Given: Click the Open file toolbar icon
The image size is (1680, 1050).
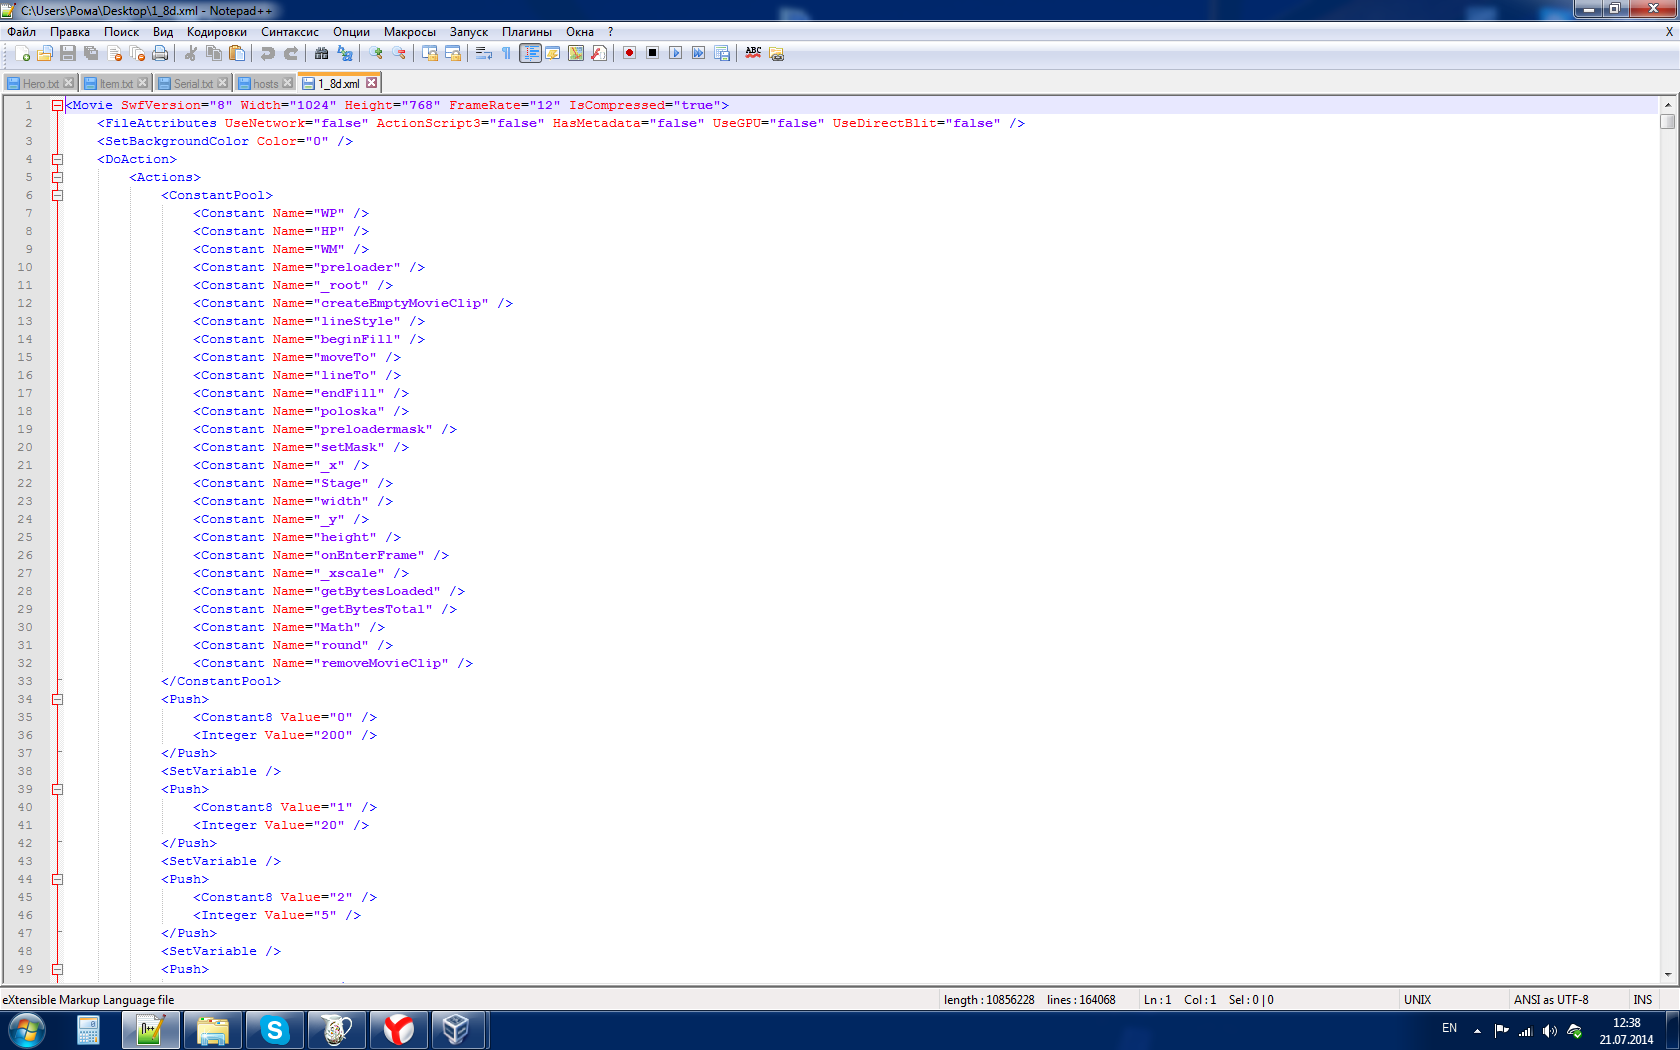Looking at the screenshot, I should [45, 53].
